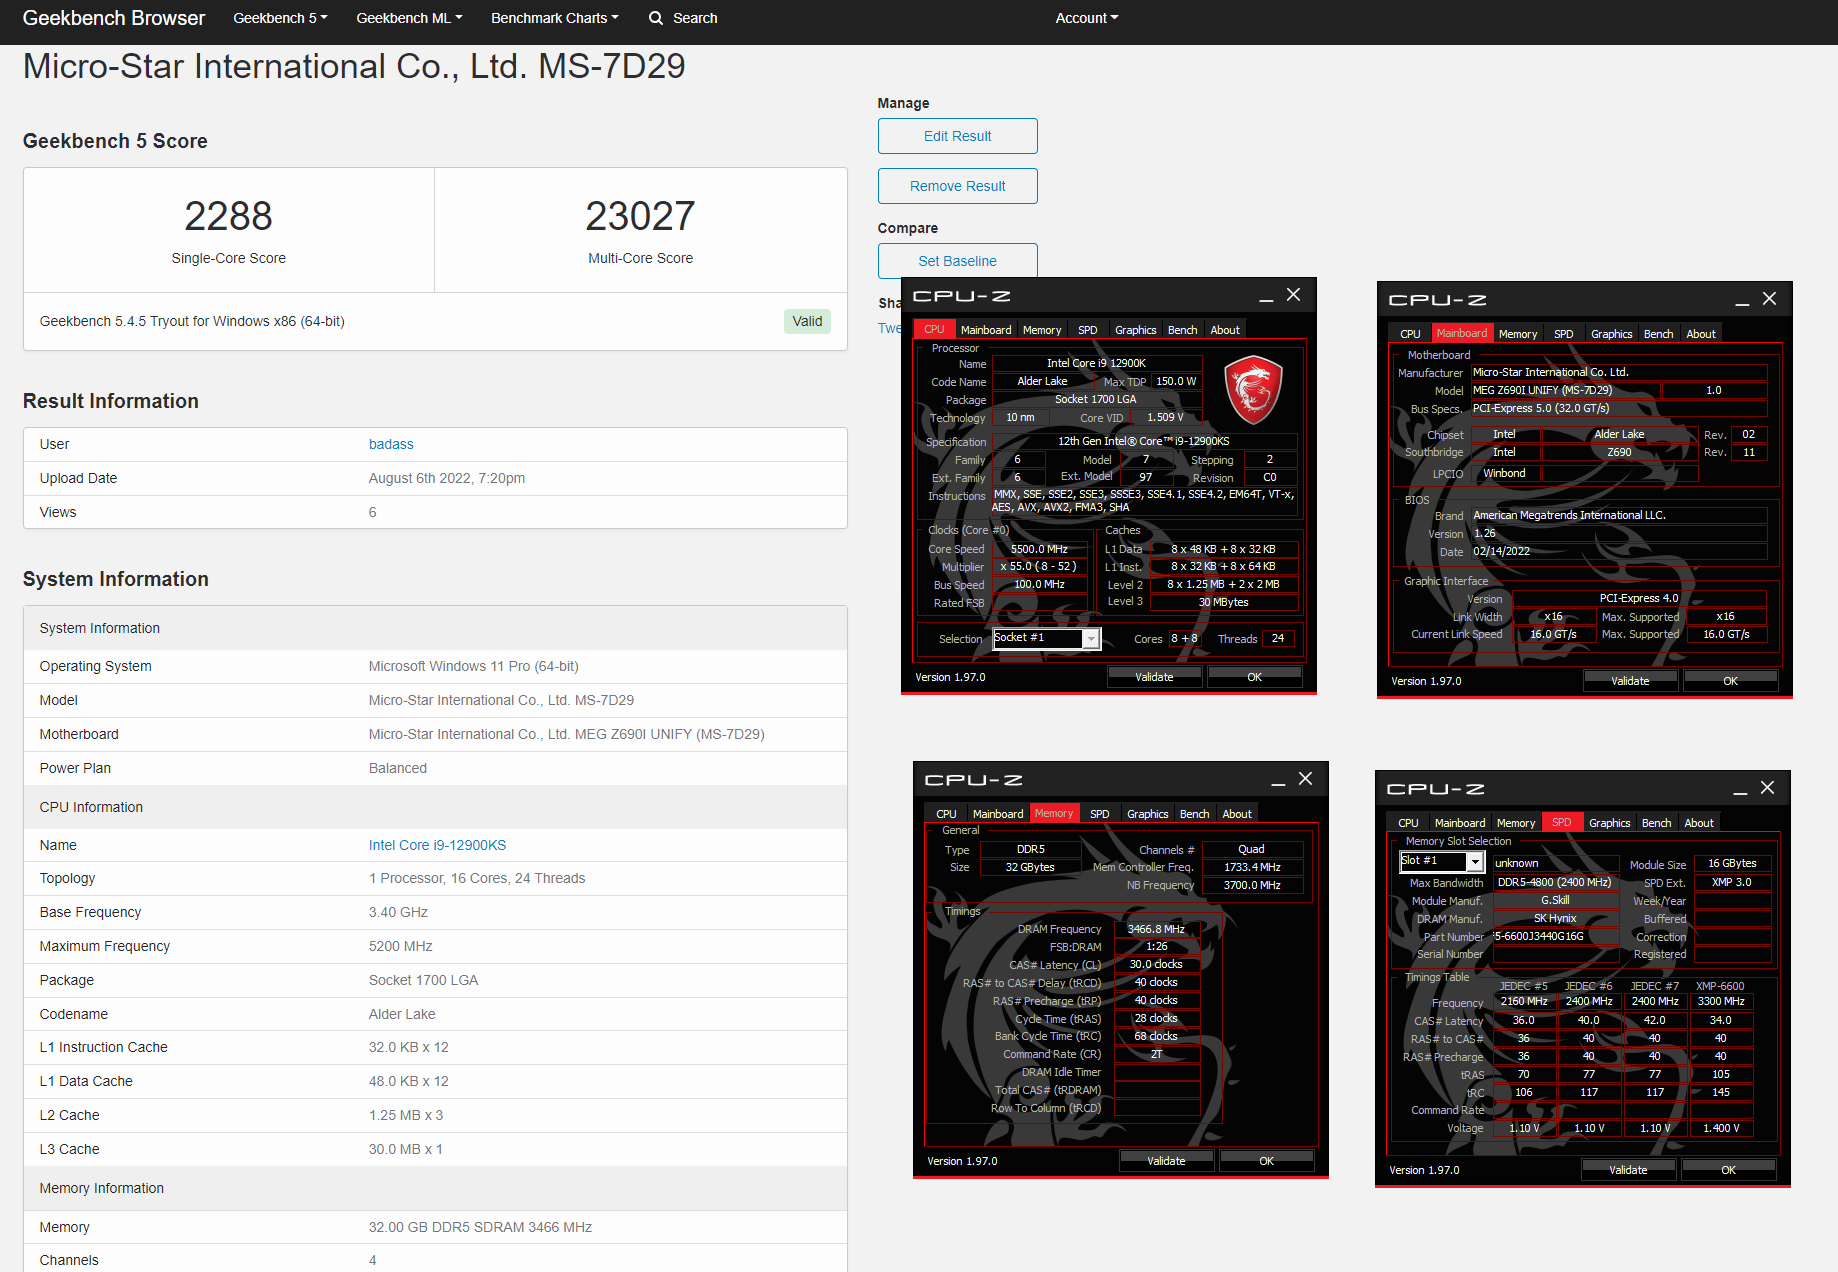The height and width of the screenshot is (1272, 1838).
Task: Open Socket #1 selection dropdown in CPU window
Action: click(x=1092, y=639)
